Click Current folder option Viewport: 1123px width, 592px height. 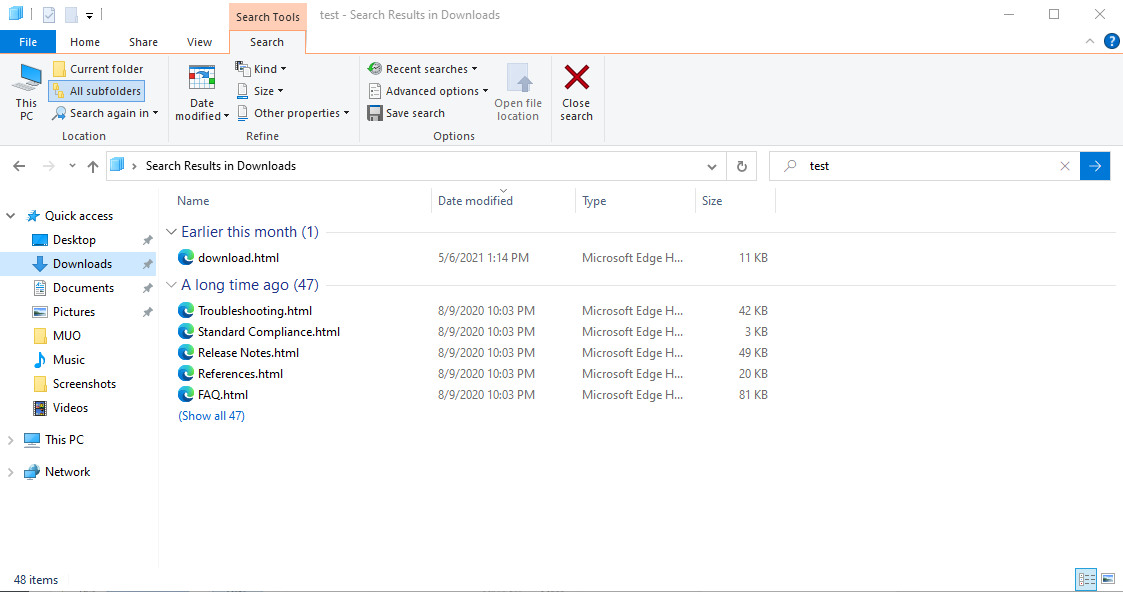(98, 69)
